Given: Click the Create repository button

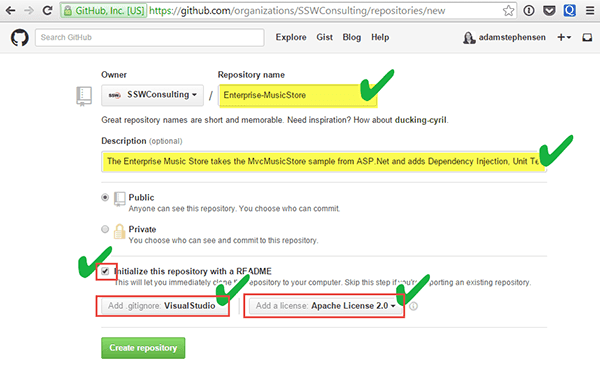Looking at the screenshot, I should click(143, 348).
